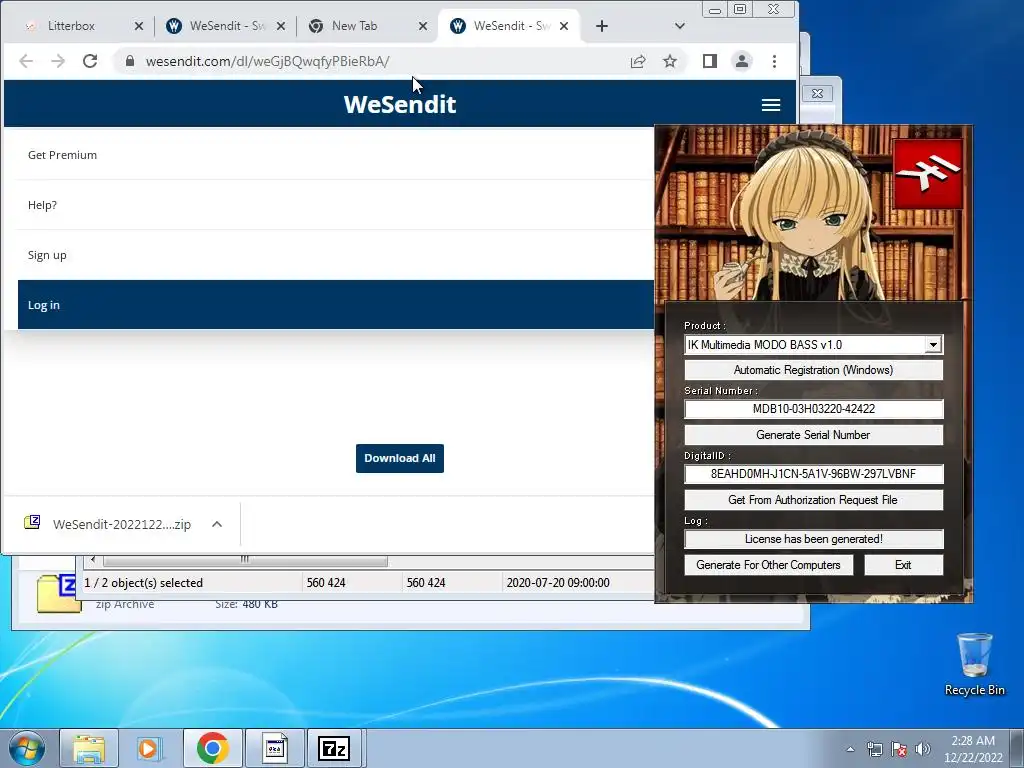The width and height of the screenshot is (1024, 768).
Task: Open Windows Explorer from taskbar
Action: 89,748
